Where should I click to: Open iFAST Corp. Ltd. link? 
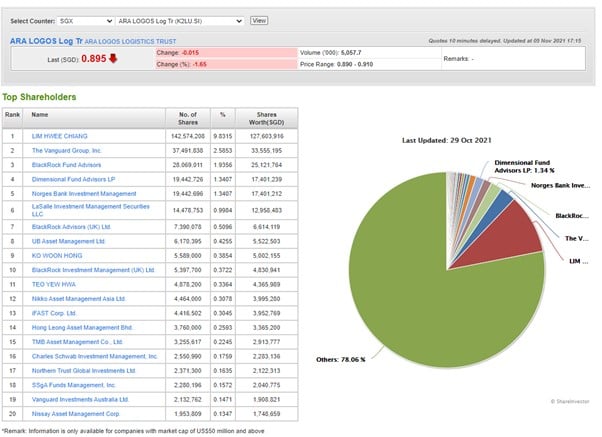54,313
